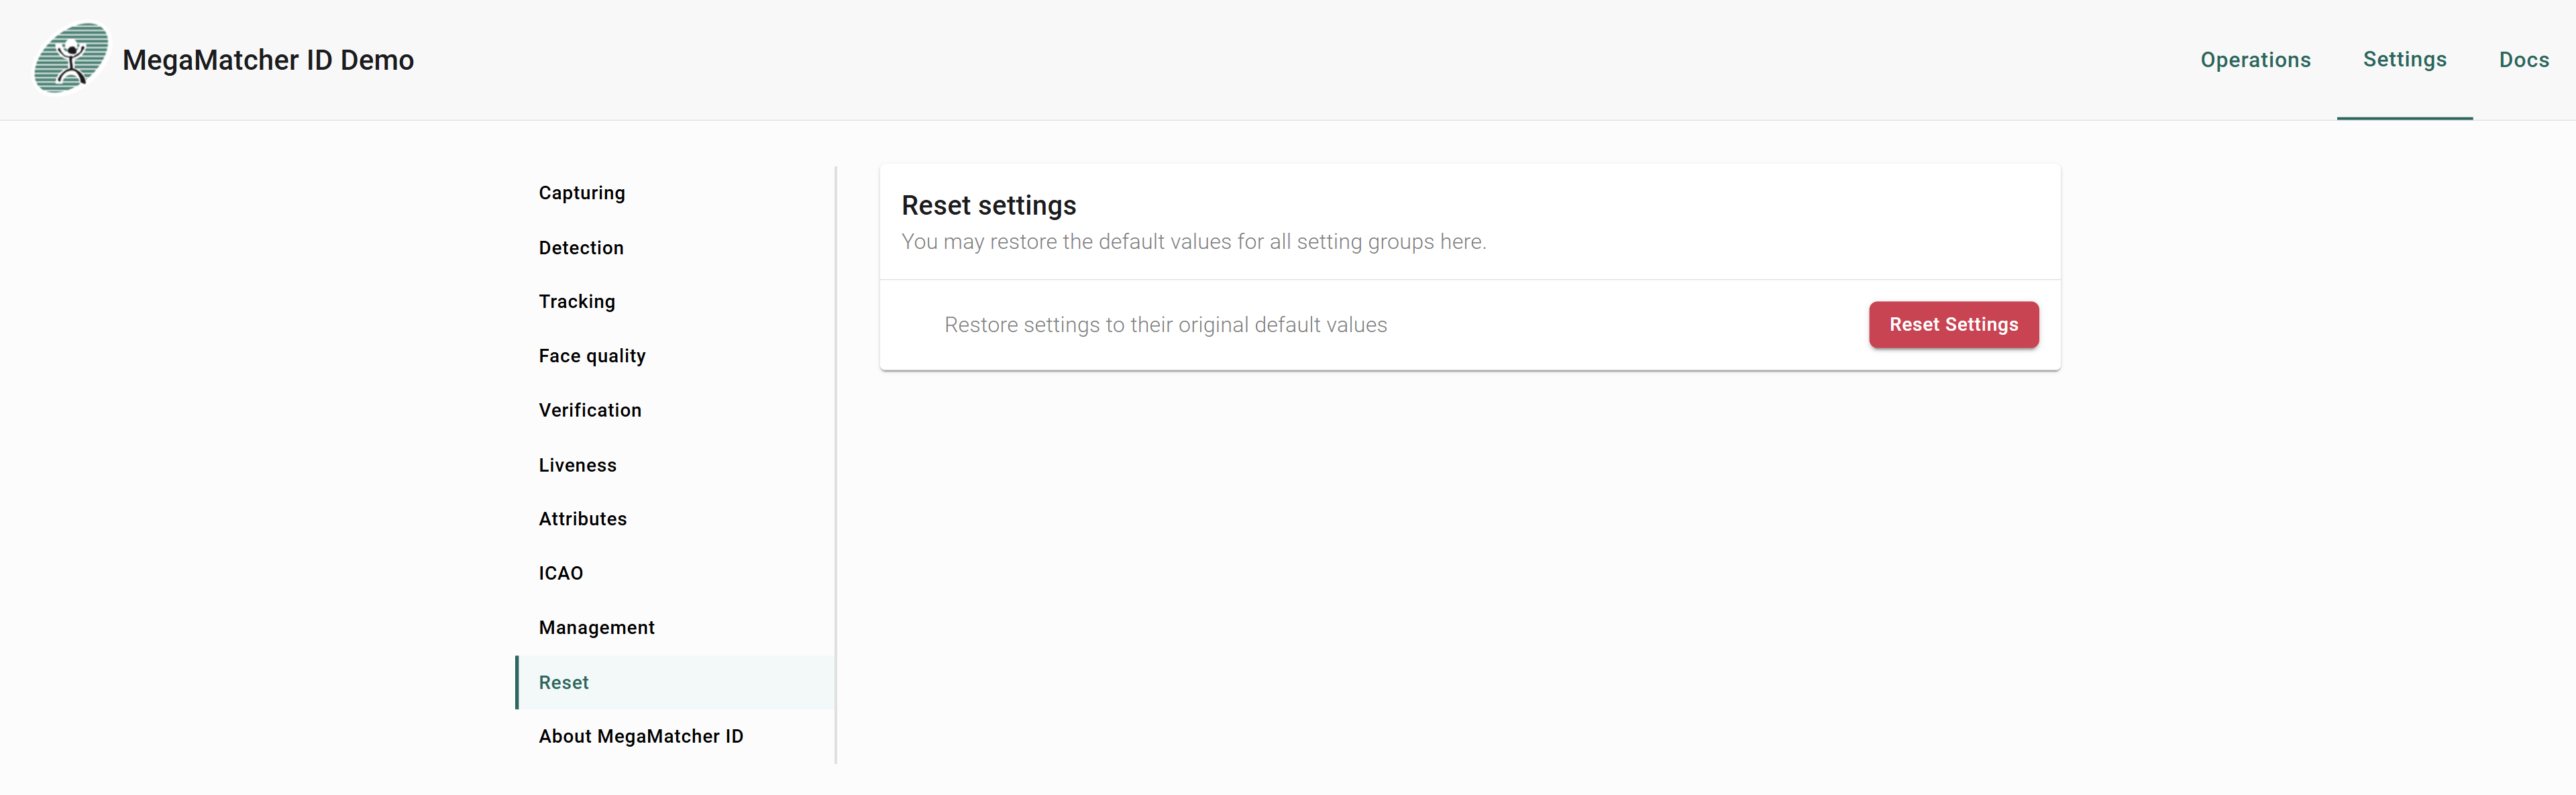Click 'You may restore the default values' description
Viewport: 2576px width, 795px height.
click(x=1193, y=242)
